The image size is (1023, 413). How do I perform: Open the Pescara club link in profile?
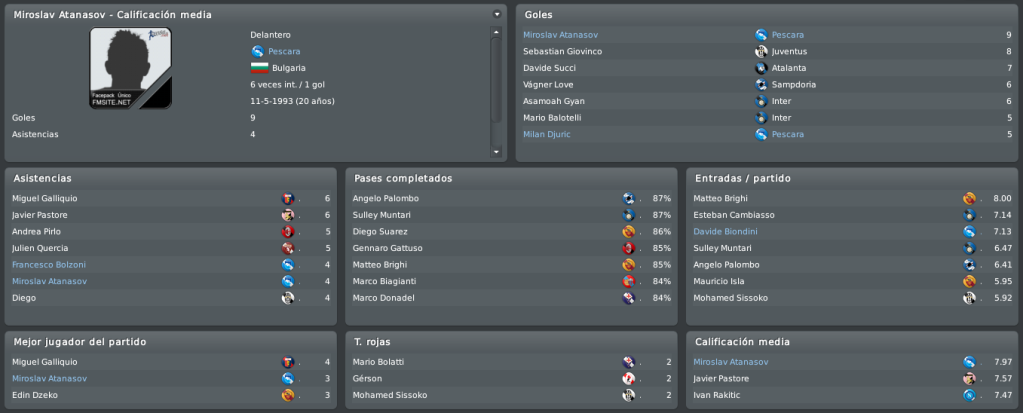284,51
